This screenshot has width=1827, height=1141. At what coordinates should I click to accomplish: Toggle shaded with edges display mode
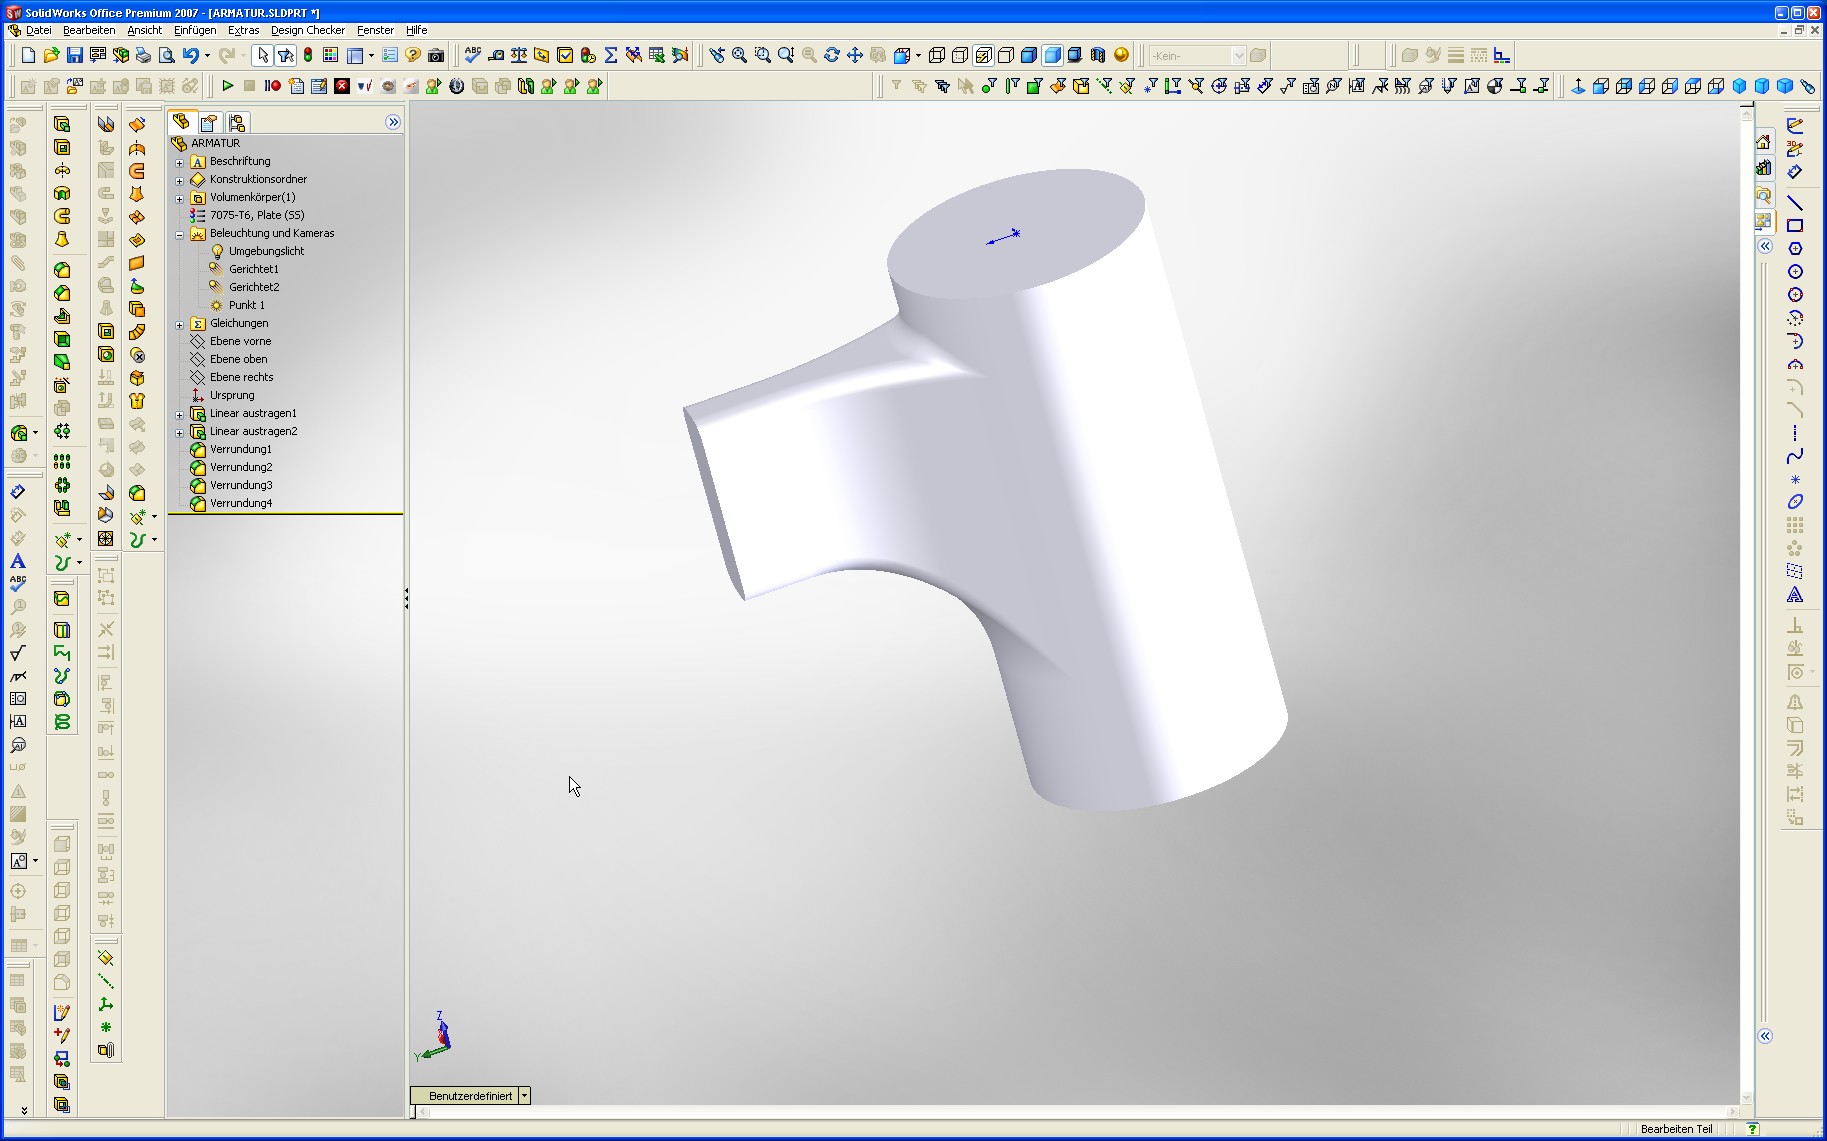(x=1029, y=56)
